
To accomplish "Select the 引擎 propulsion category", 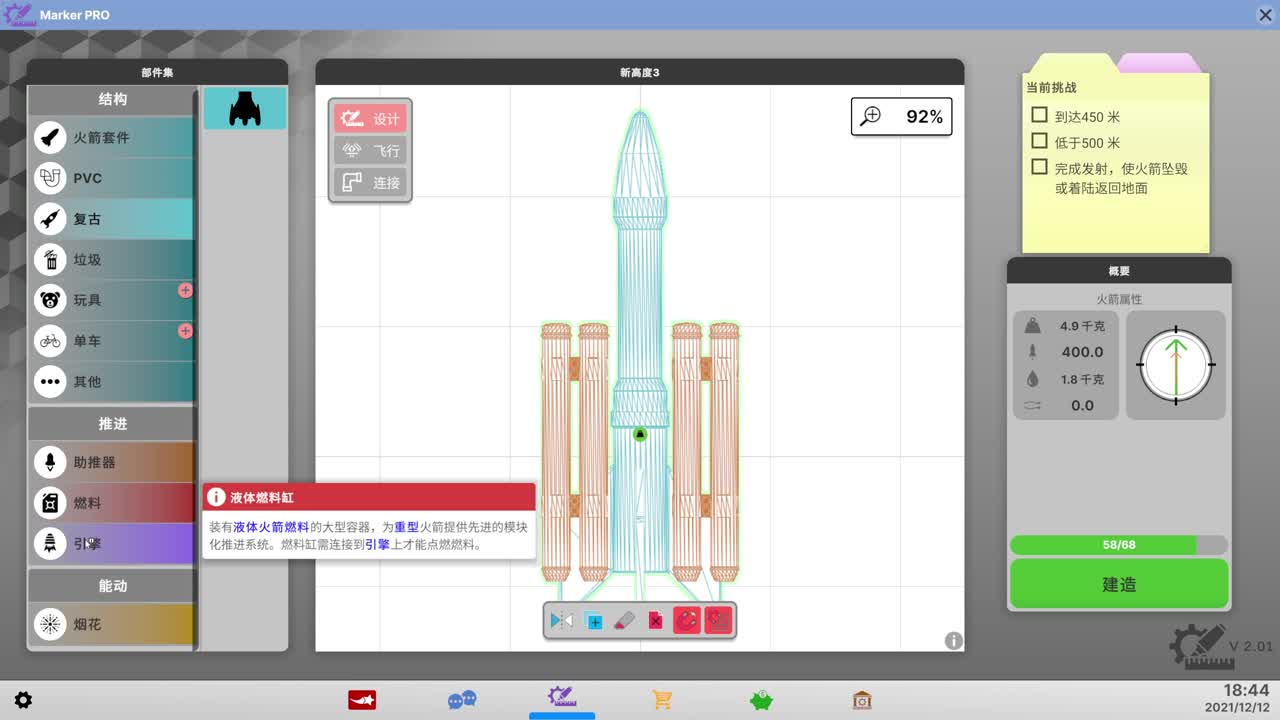I will [x=111, y=544].
